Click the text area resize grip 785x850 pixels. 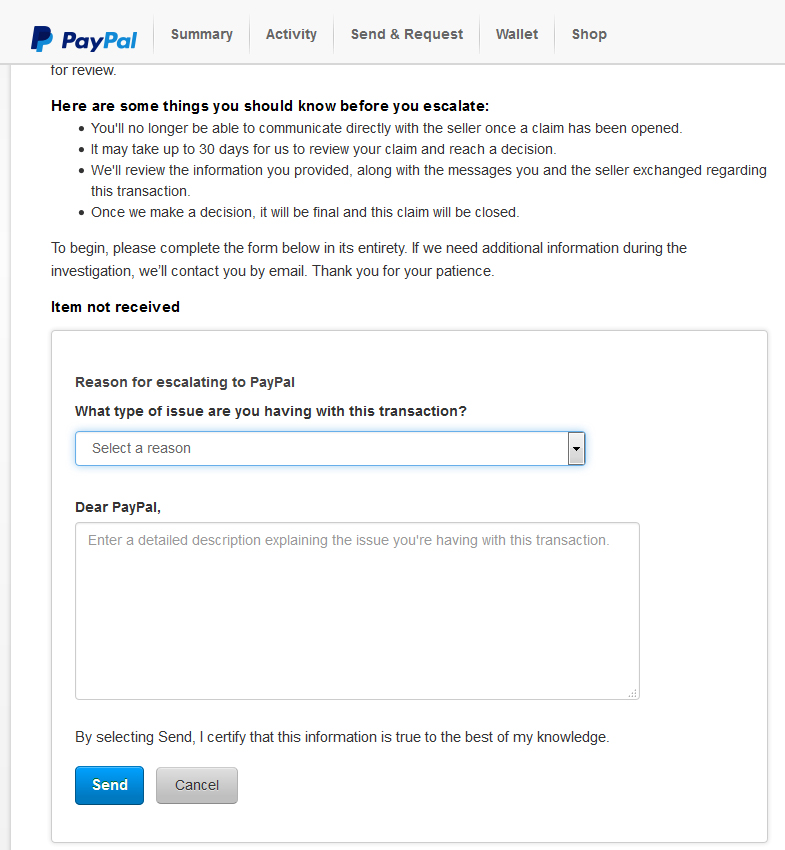coord(633,693)
